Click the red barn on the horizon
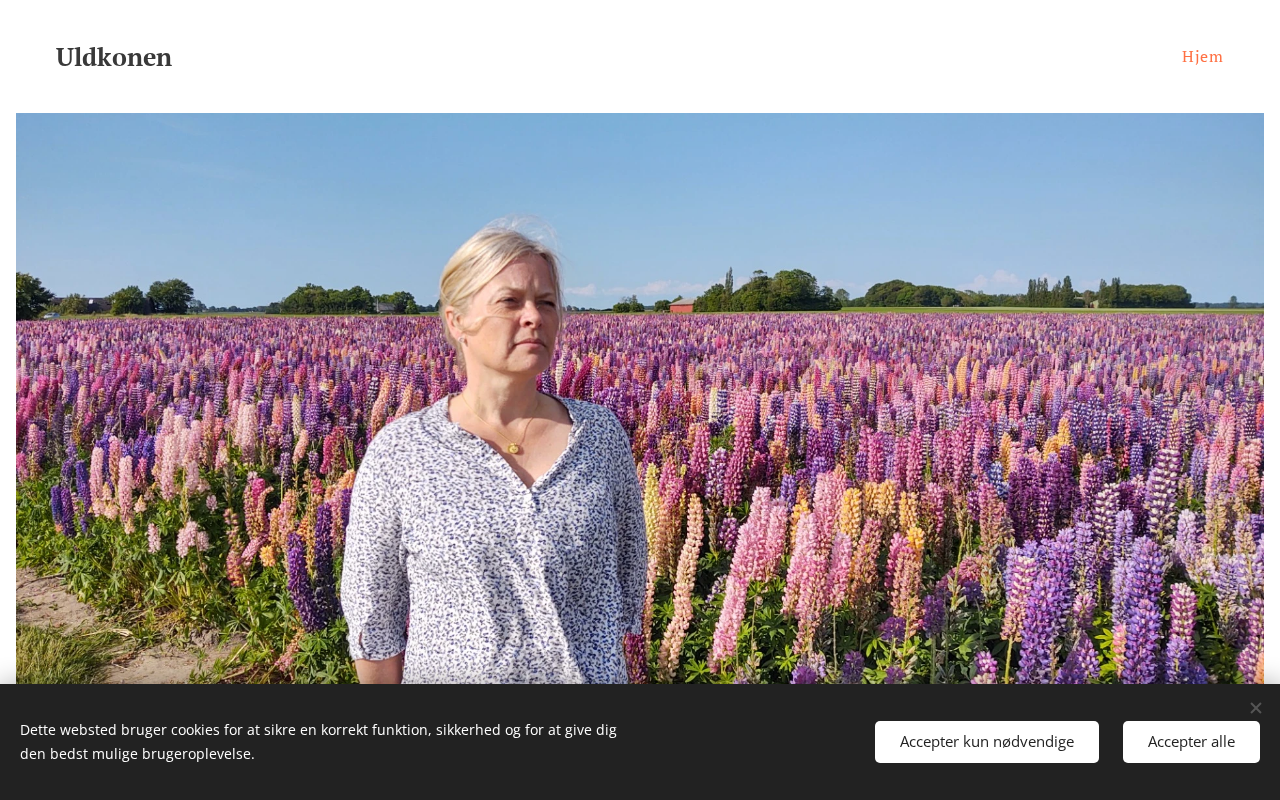 (681, 305)
